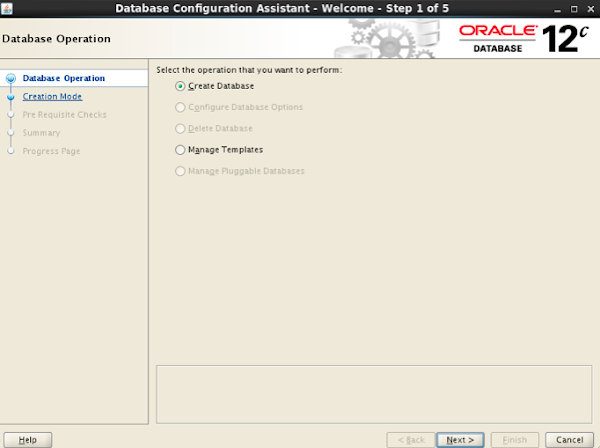600x448 pixels.
Task: Click the Oracle Database 12c logo
Action: [x=523, y=39]
